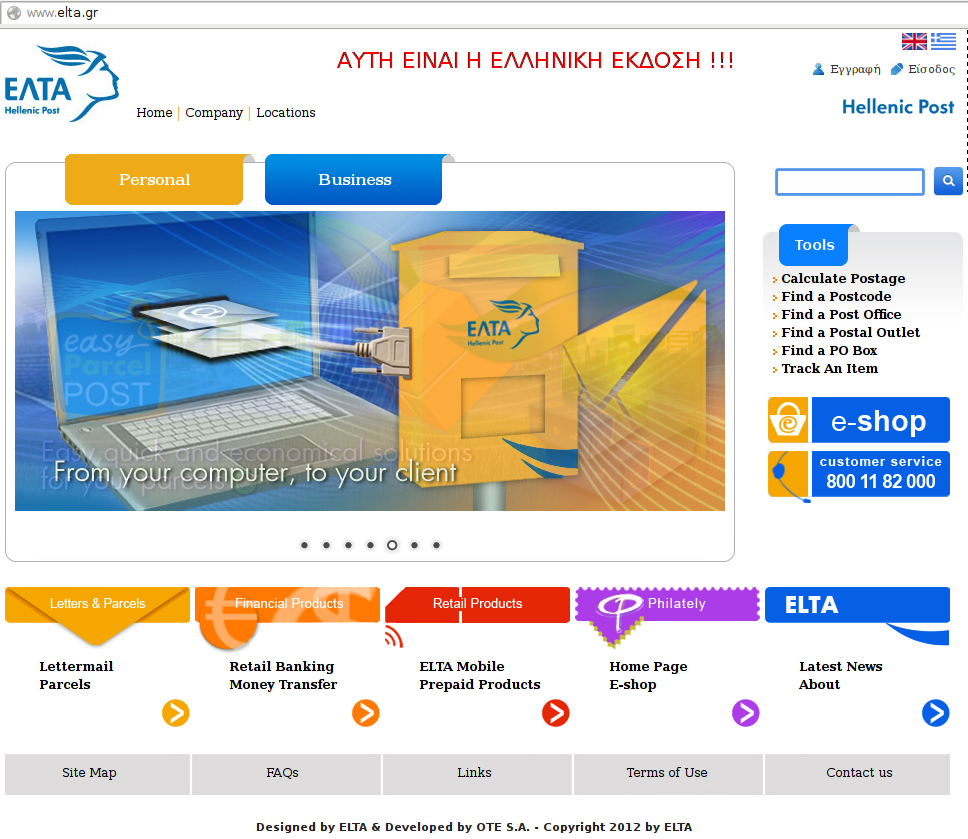Switch to the Business tab
The image size is (968, 839).
pos(354,180)
